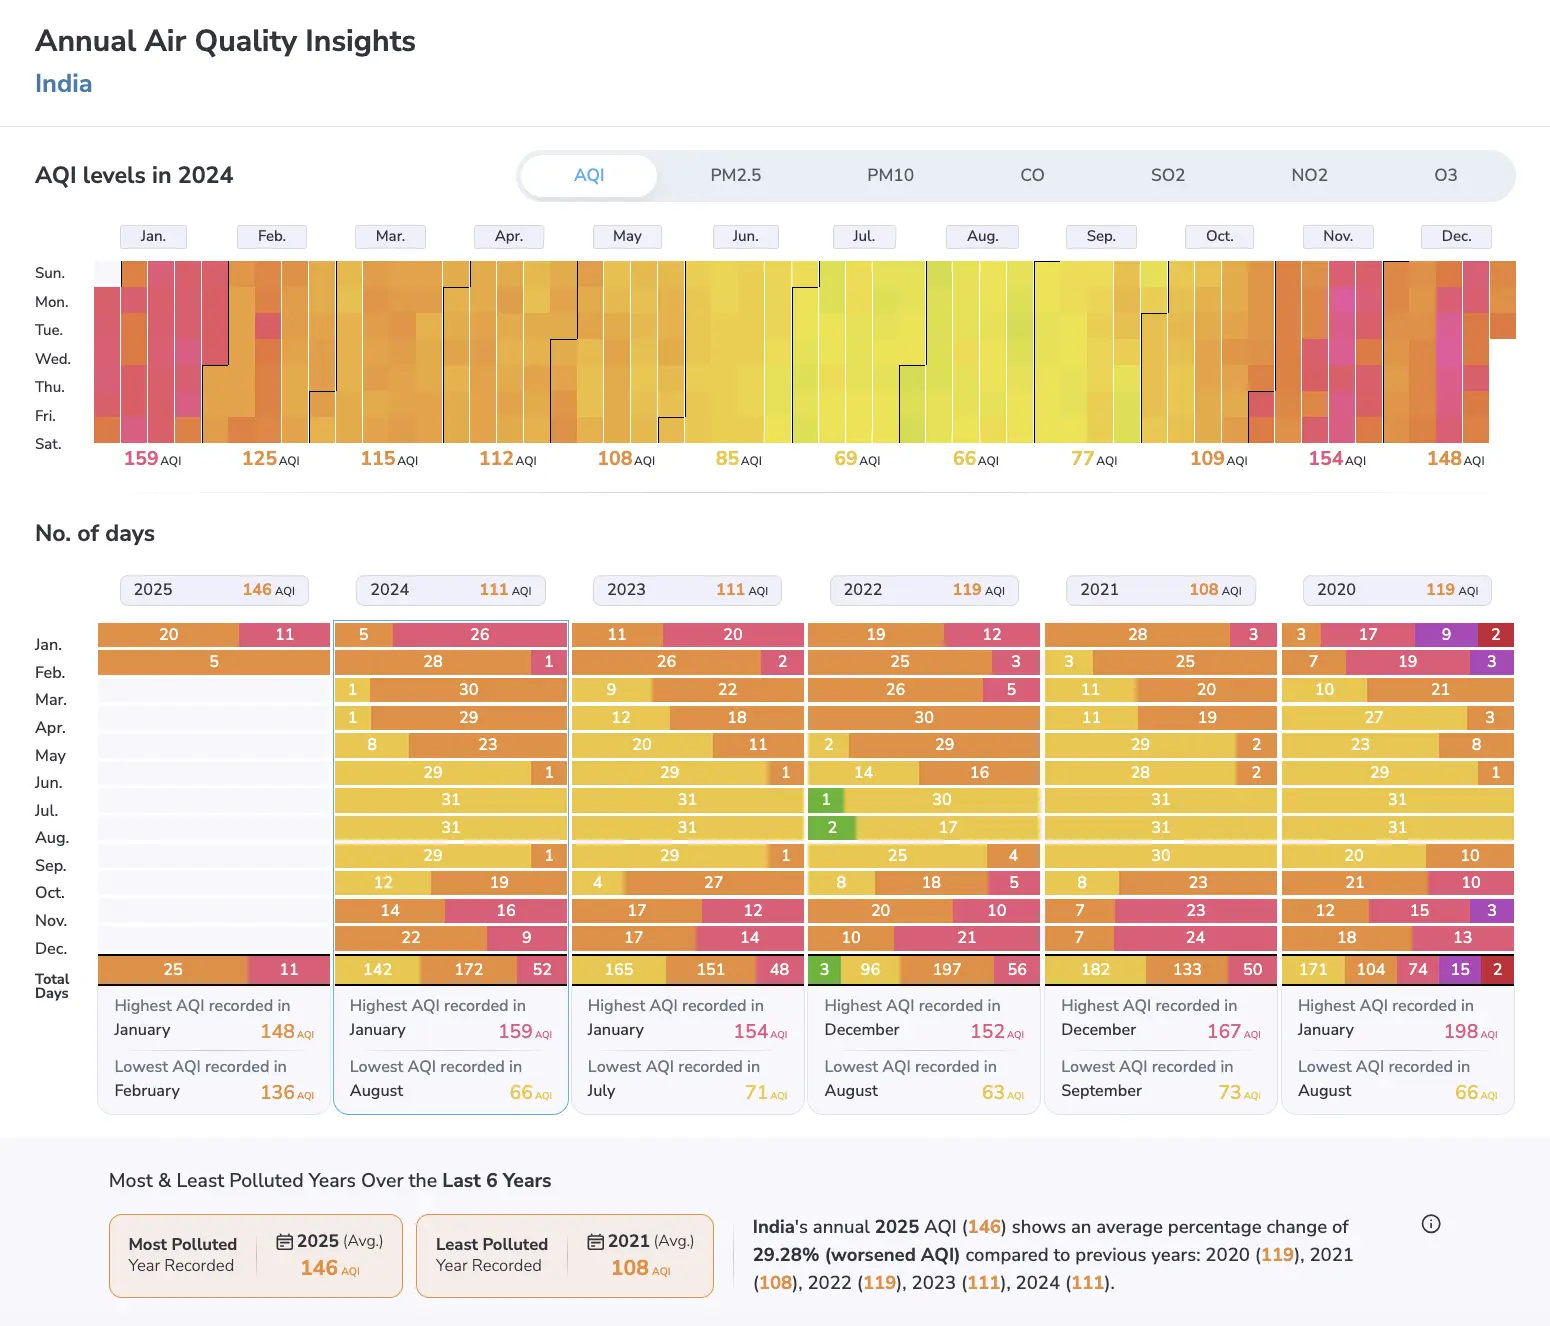Click the 69 AQI July average value
Image resolution: width=1550 pixels, height=1326 pixels.
pyautogui.click(x=857, y=458)
